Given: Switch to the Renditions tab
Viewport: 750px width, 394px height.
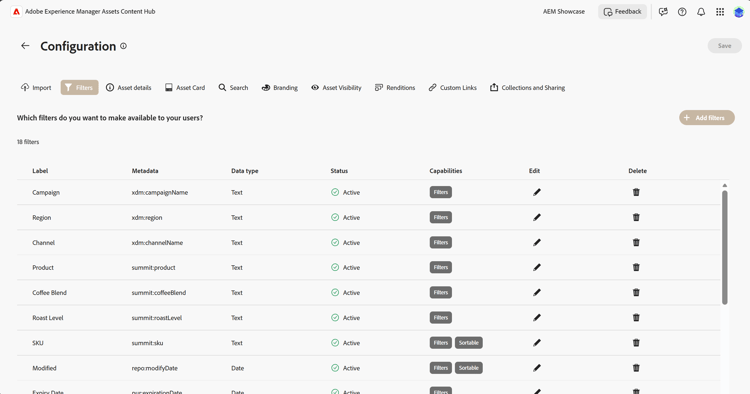Looking at the screenshot, I should click(395, 88).
